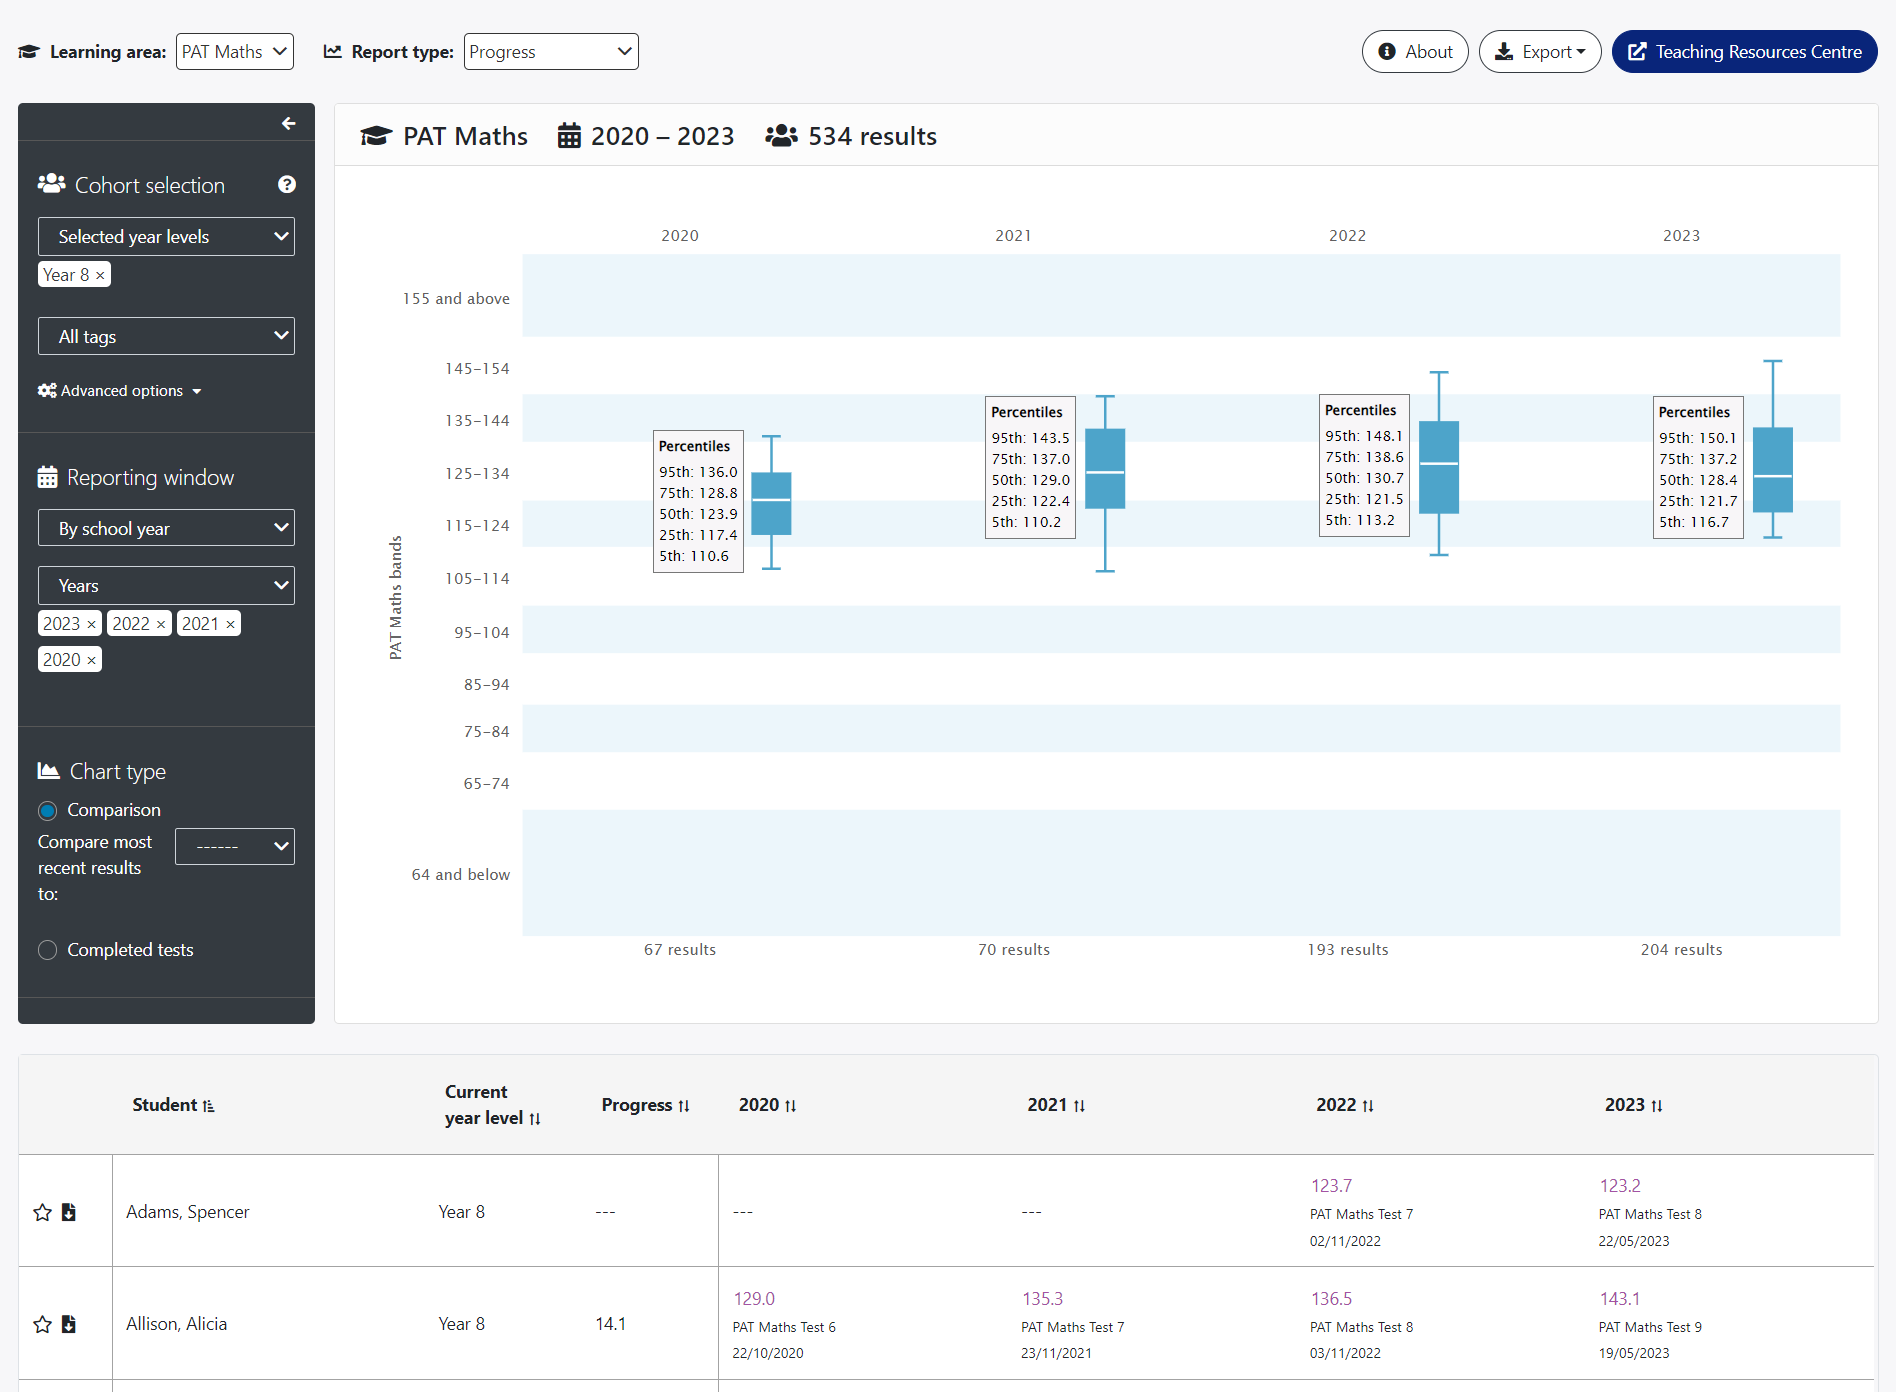Expand the All tags dropdown
1896x1392 pixels.
[x=166, y=336]
